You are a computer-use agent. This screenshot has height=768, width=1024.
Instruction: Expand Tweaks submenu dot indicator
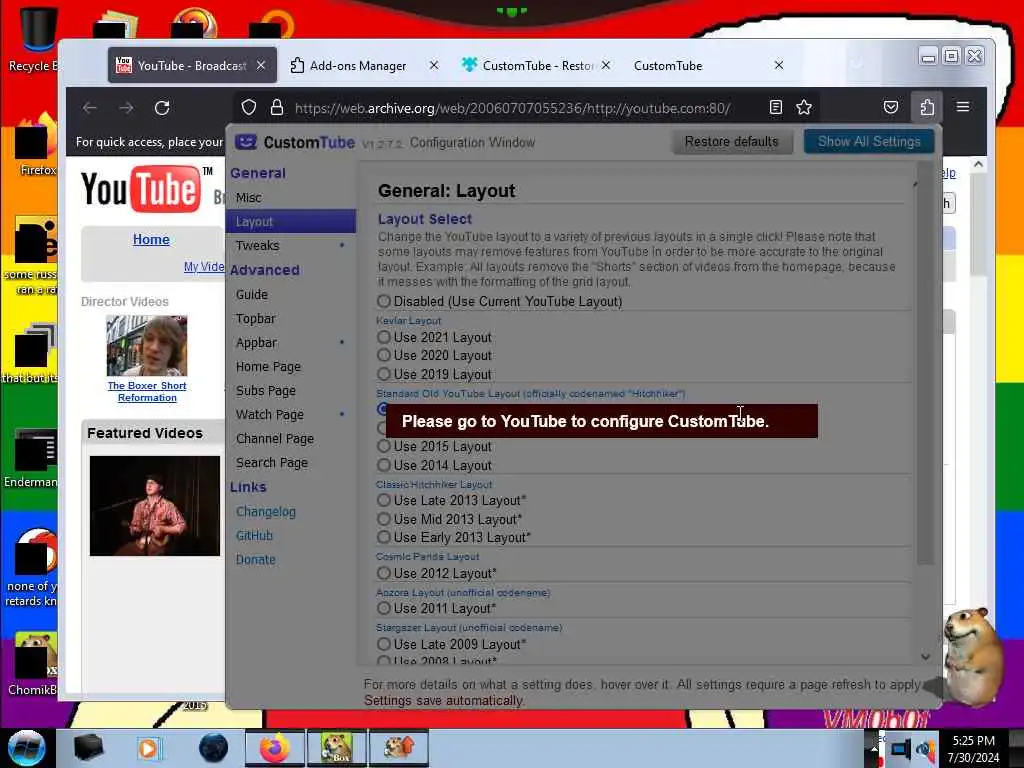[x=342, y=245]
